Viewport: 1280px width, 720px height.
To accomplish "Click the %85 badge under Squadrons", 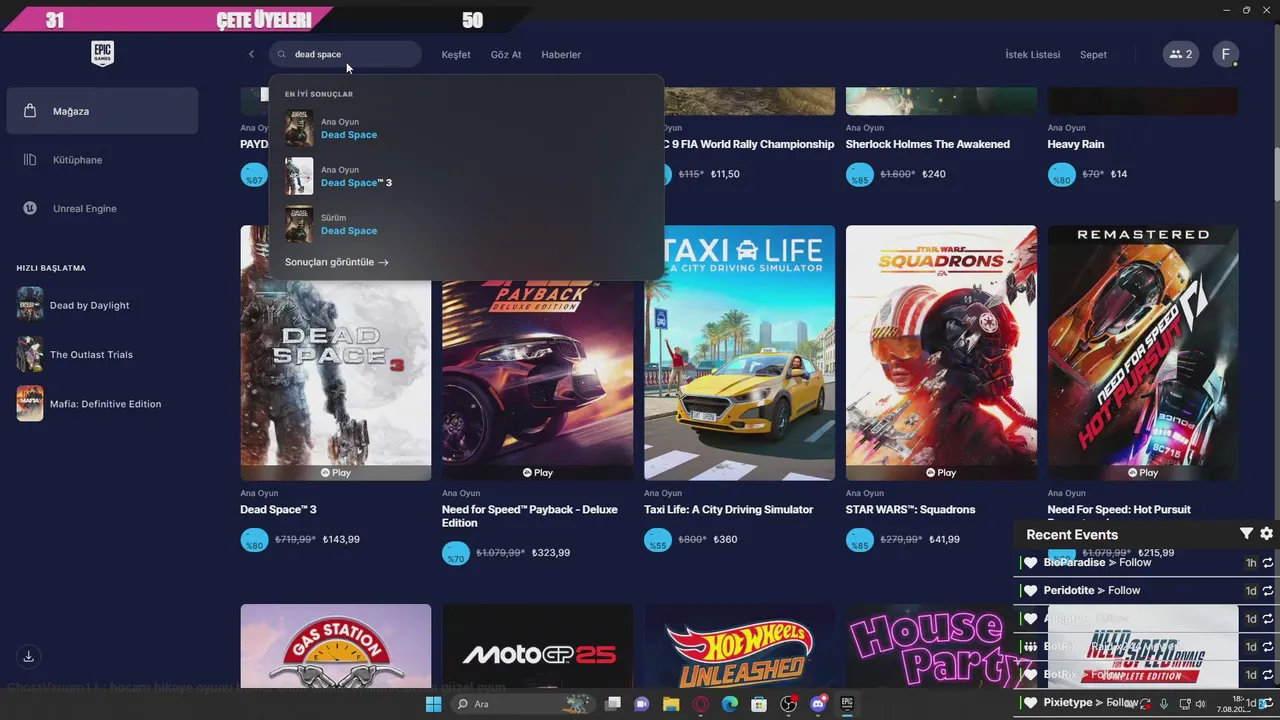I will pyautogui.click(x=860, y=541).
